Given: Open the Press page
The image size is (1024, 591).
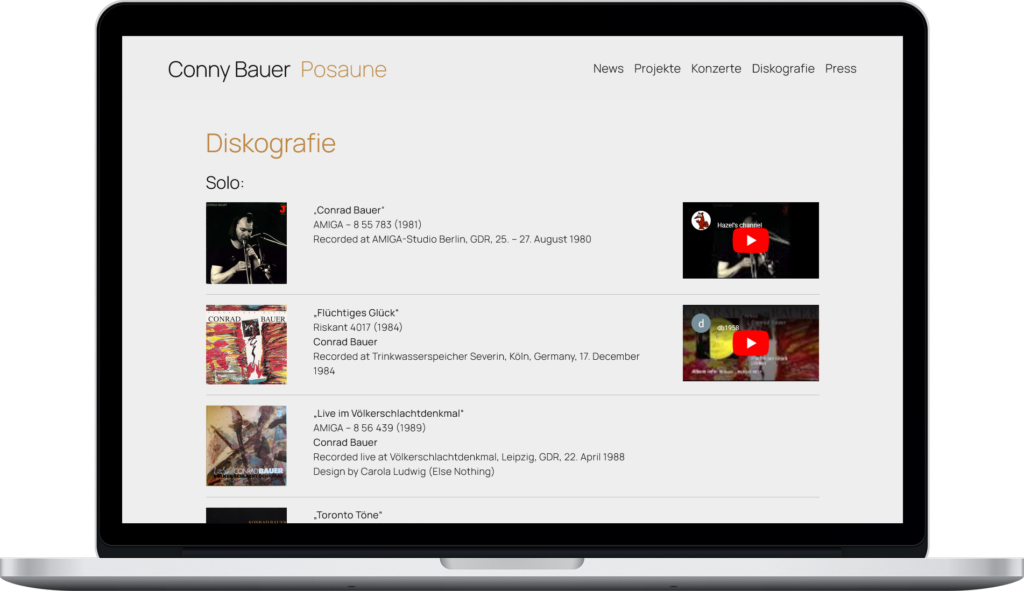Looking at the screenshot, I should 840,69.
